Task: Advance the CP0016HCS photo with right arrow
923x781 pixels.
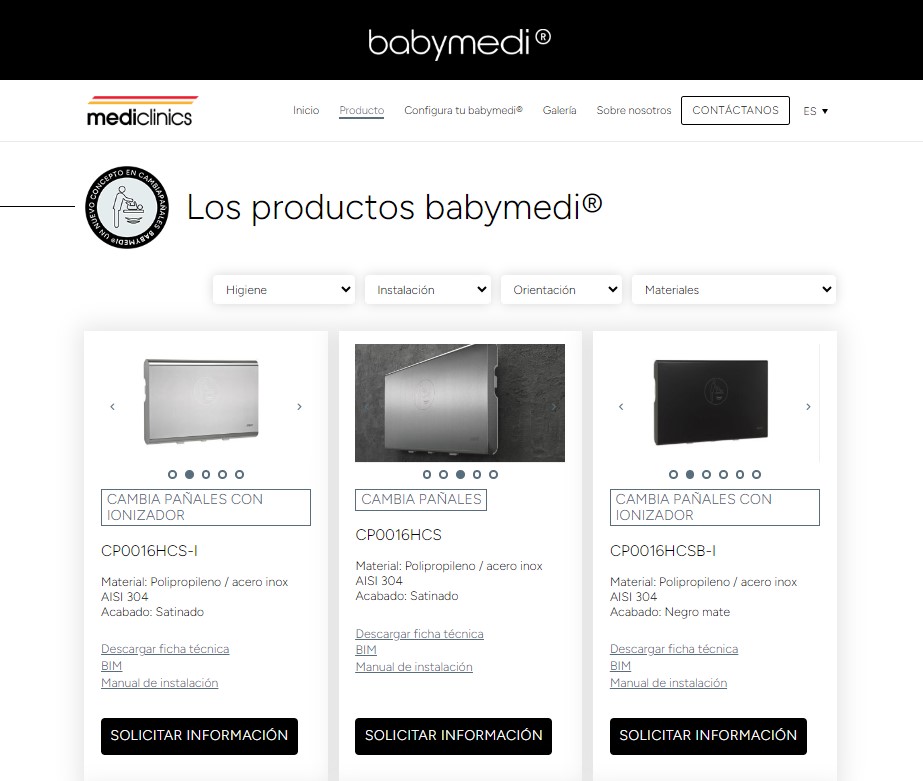Action: click(x=553, y=407)
